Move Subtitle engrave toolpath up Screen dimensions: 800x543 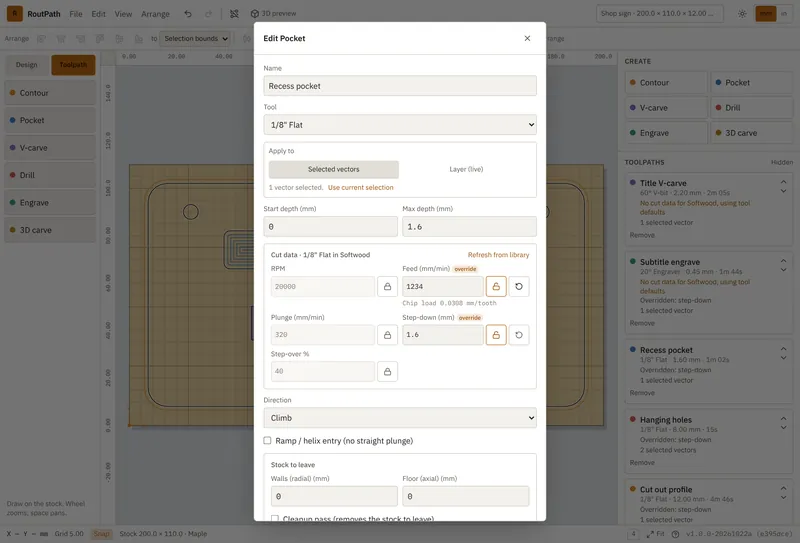[783, 260]
